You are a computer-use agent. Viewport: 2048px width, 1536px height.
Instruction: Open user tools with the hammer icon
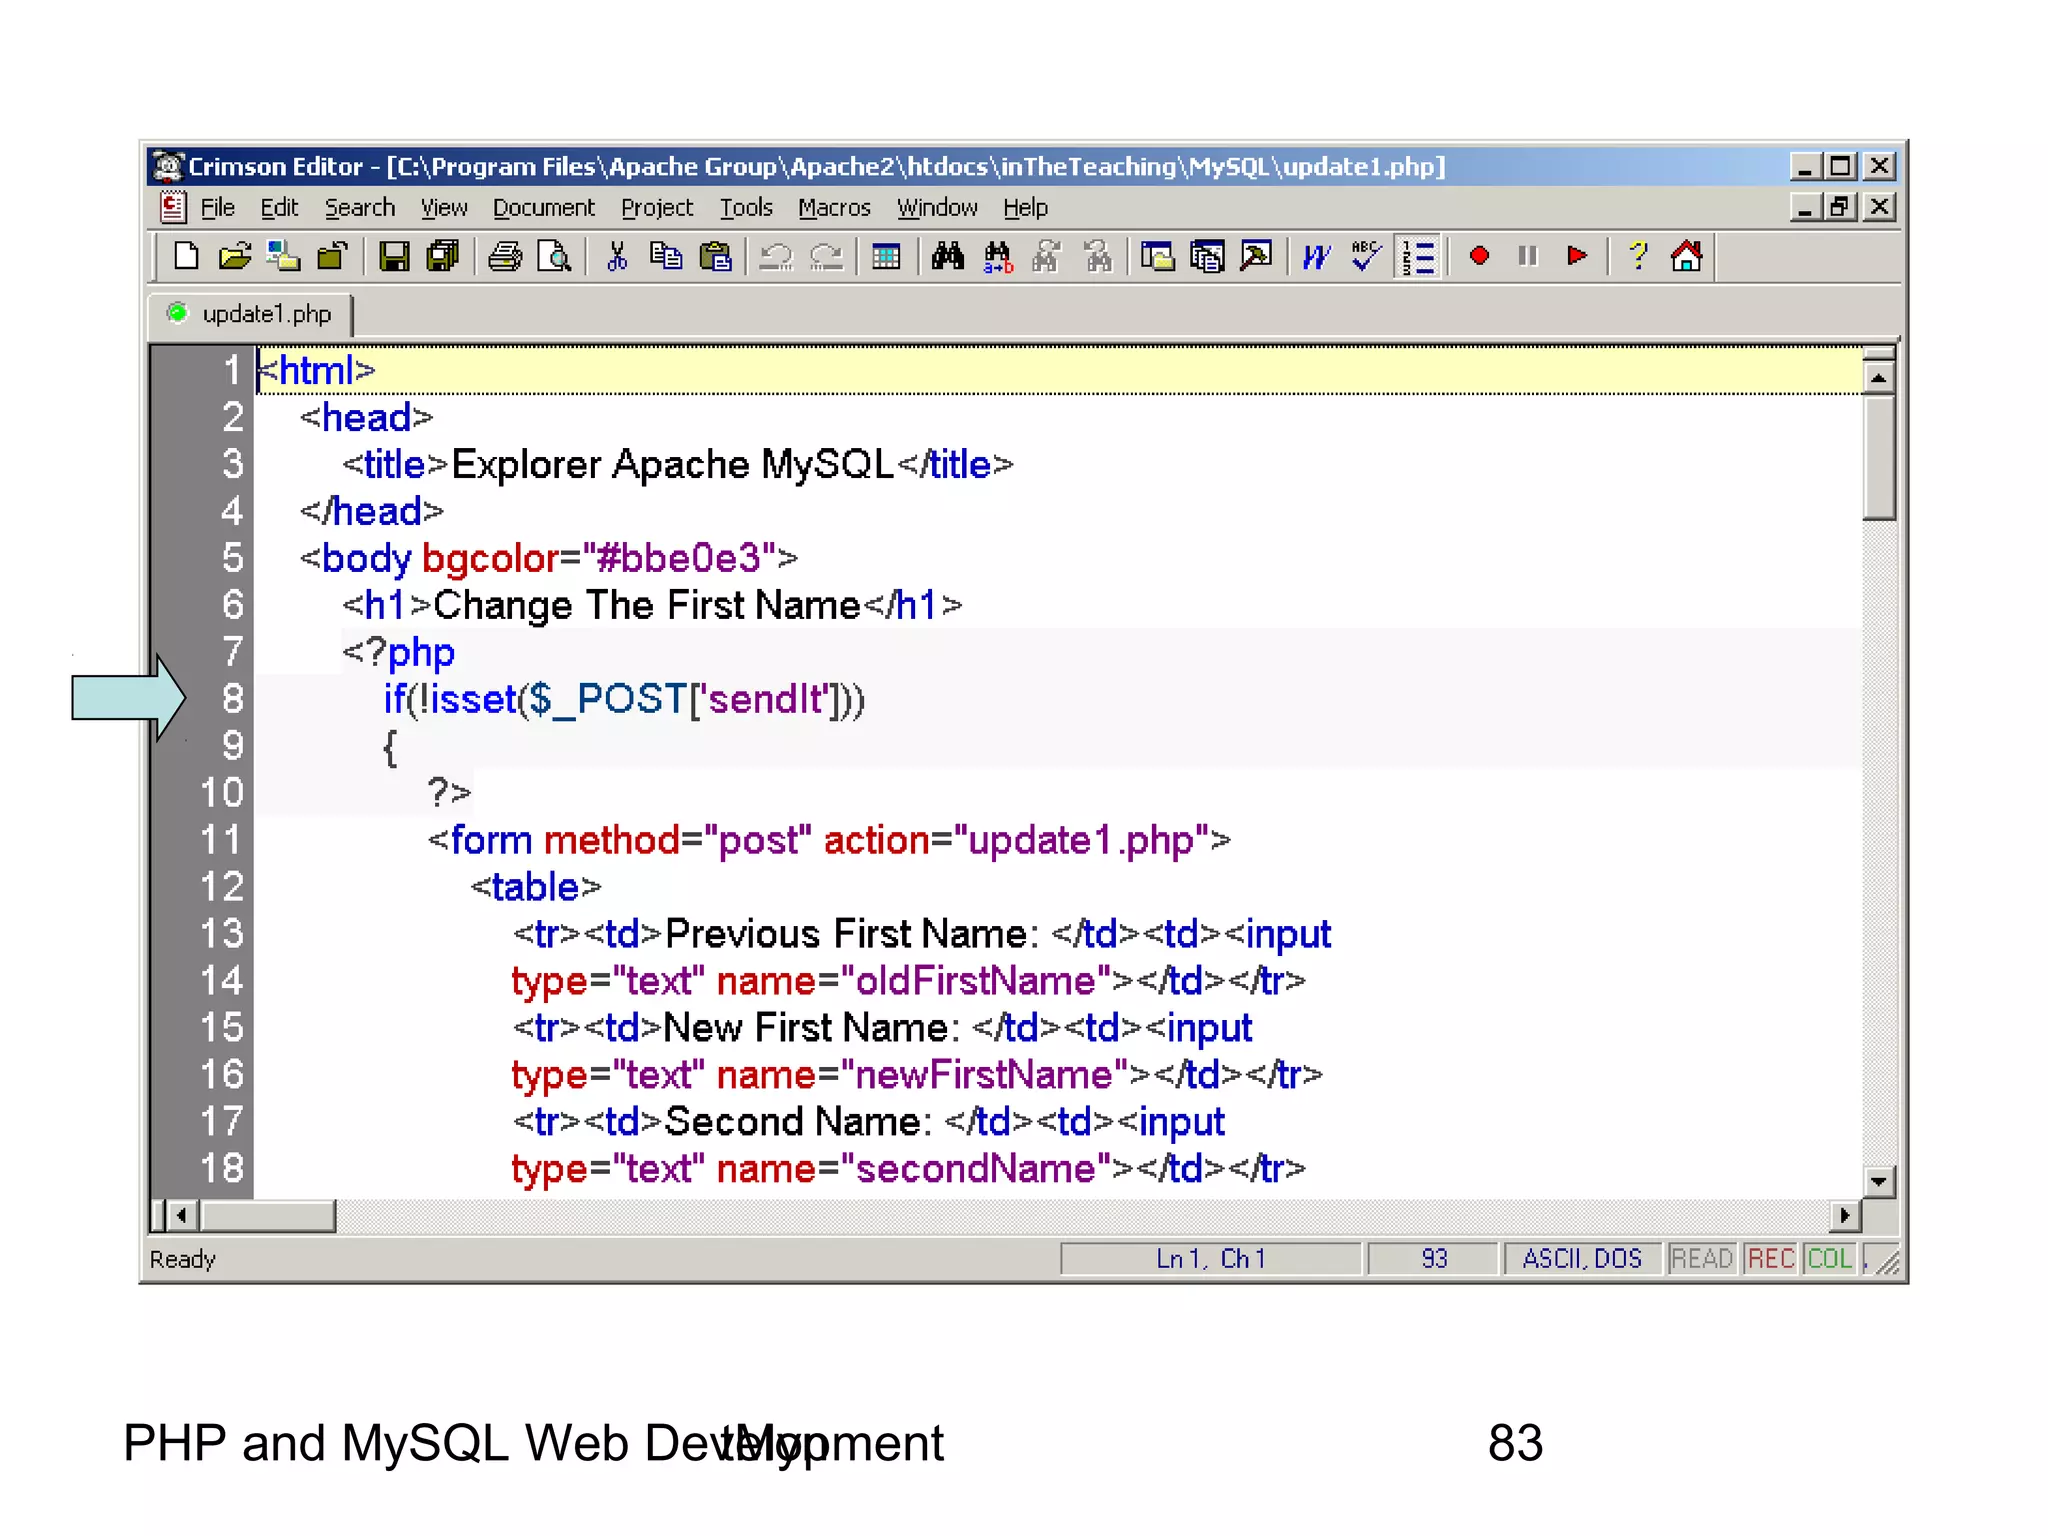click(1256, 257)
